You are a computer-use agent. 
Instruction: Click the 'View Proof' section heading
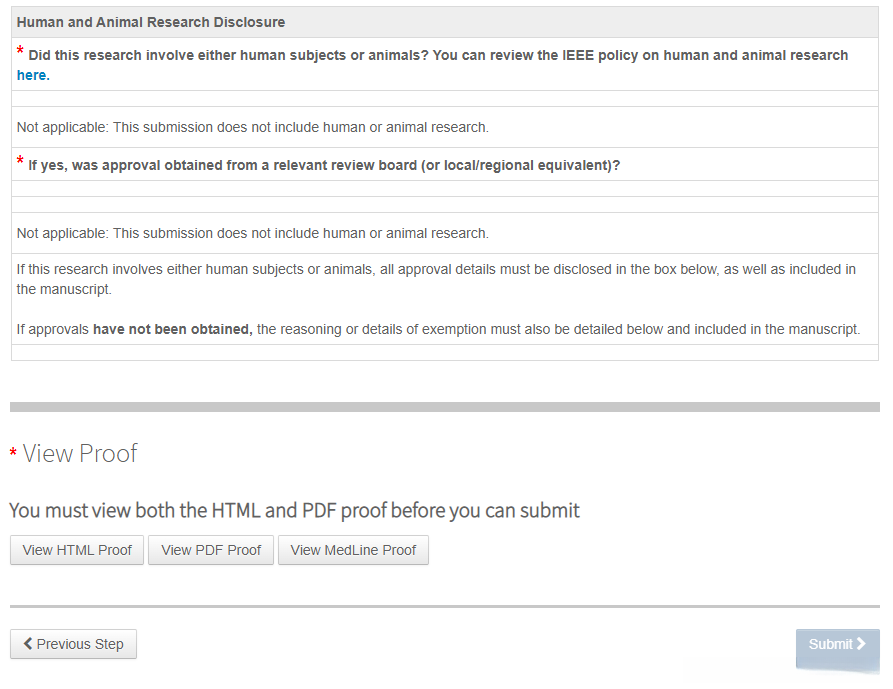[80, 453]
